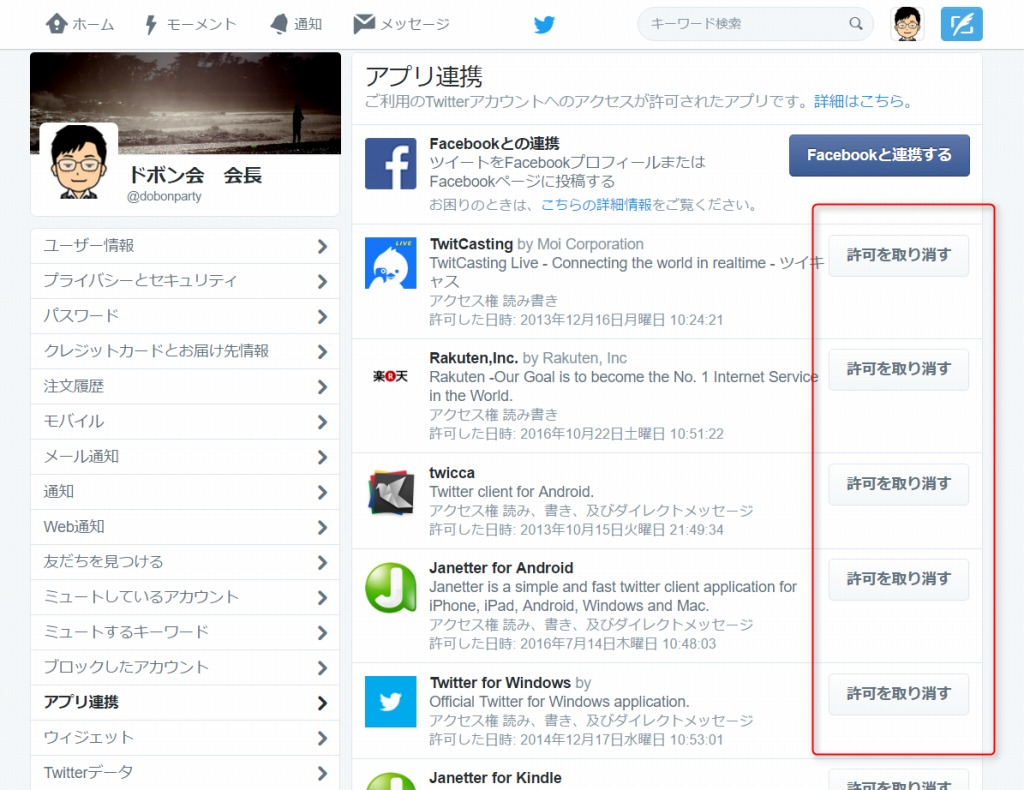Click the Facebook logo icon
The width and height of the screenshot is (1024, 790).
click(391, 163)
